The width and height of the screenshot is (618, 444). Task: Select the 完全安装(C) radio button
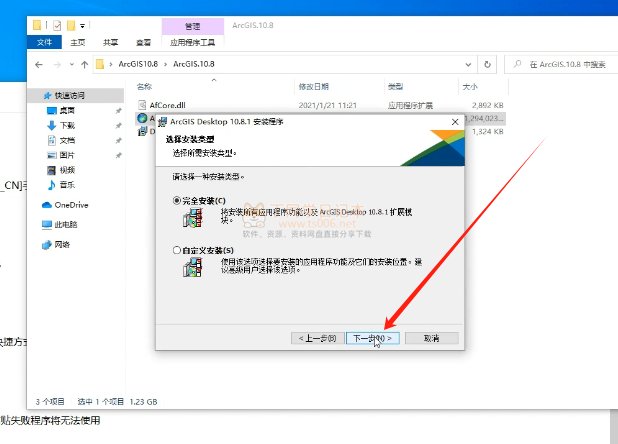[177, 201]
